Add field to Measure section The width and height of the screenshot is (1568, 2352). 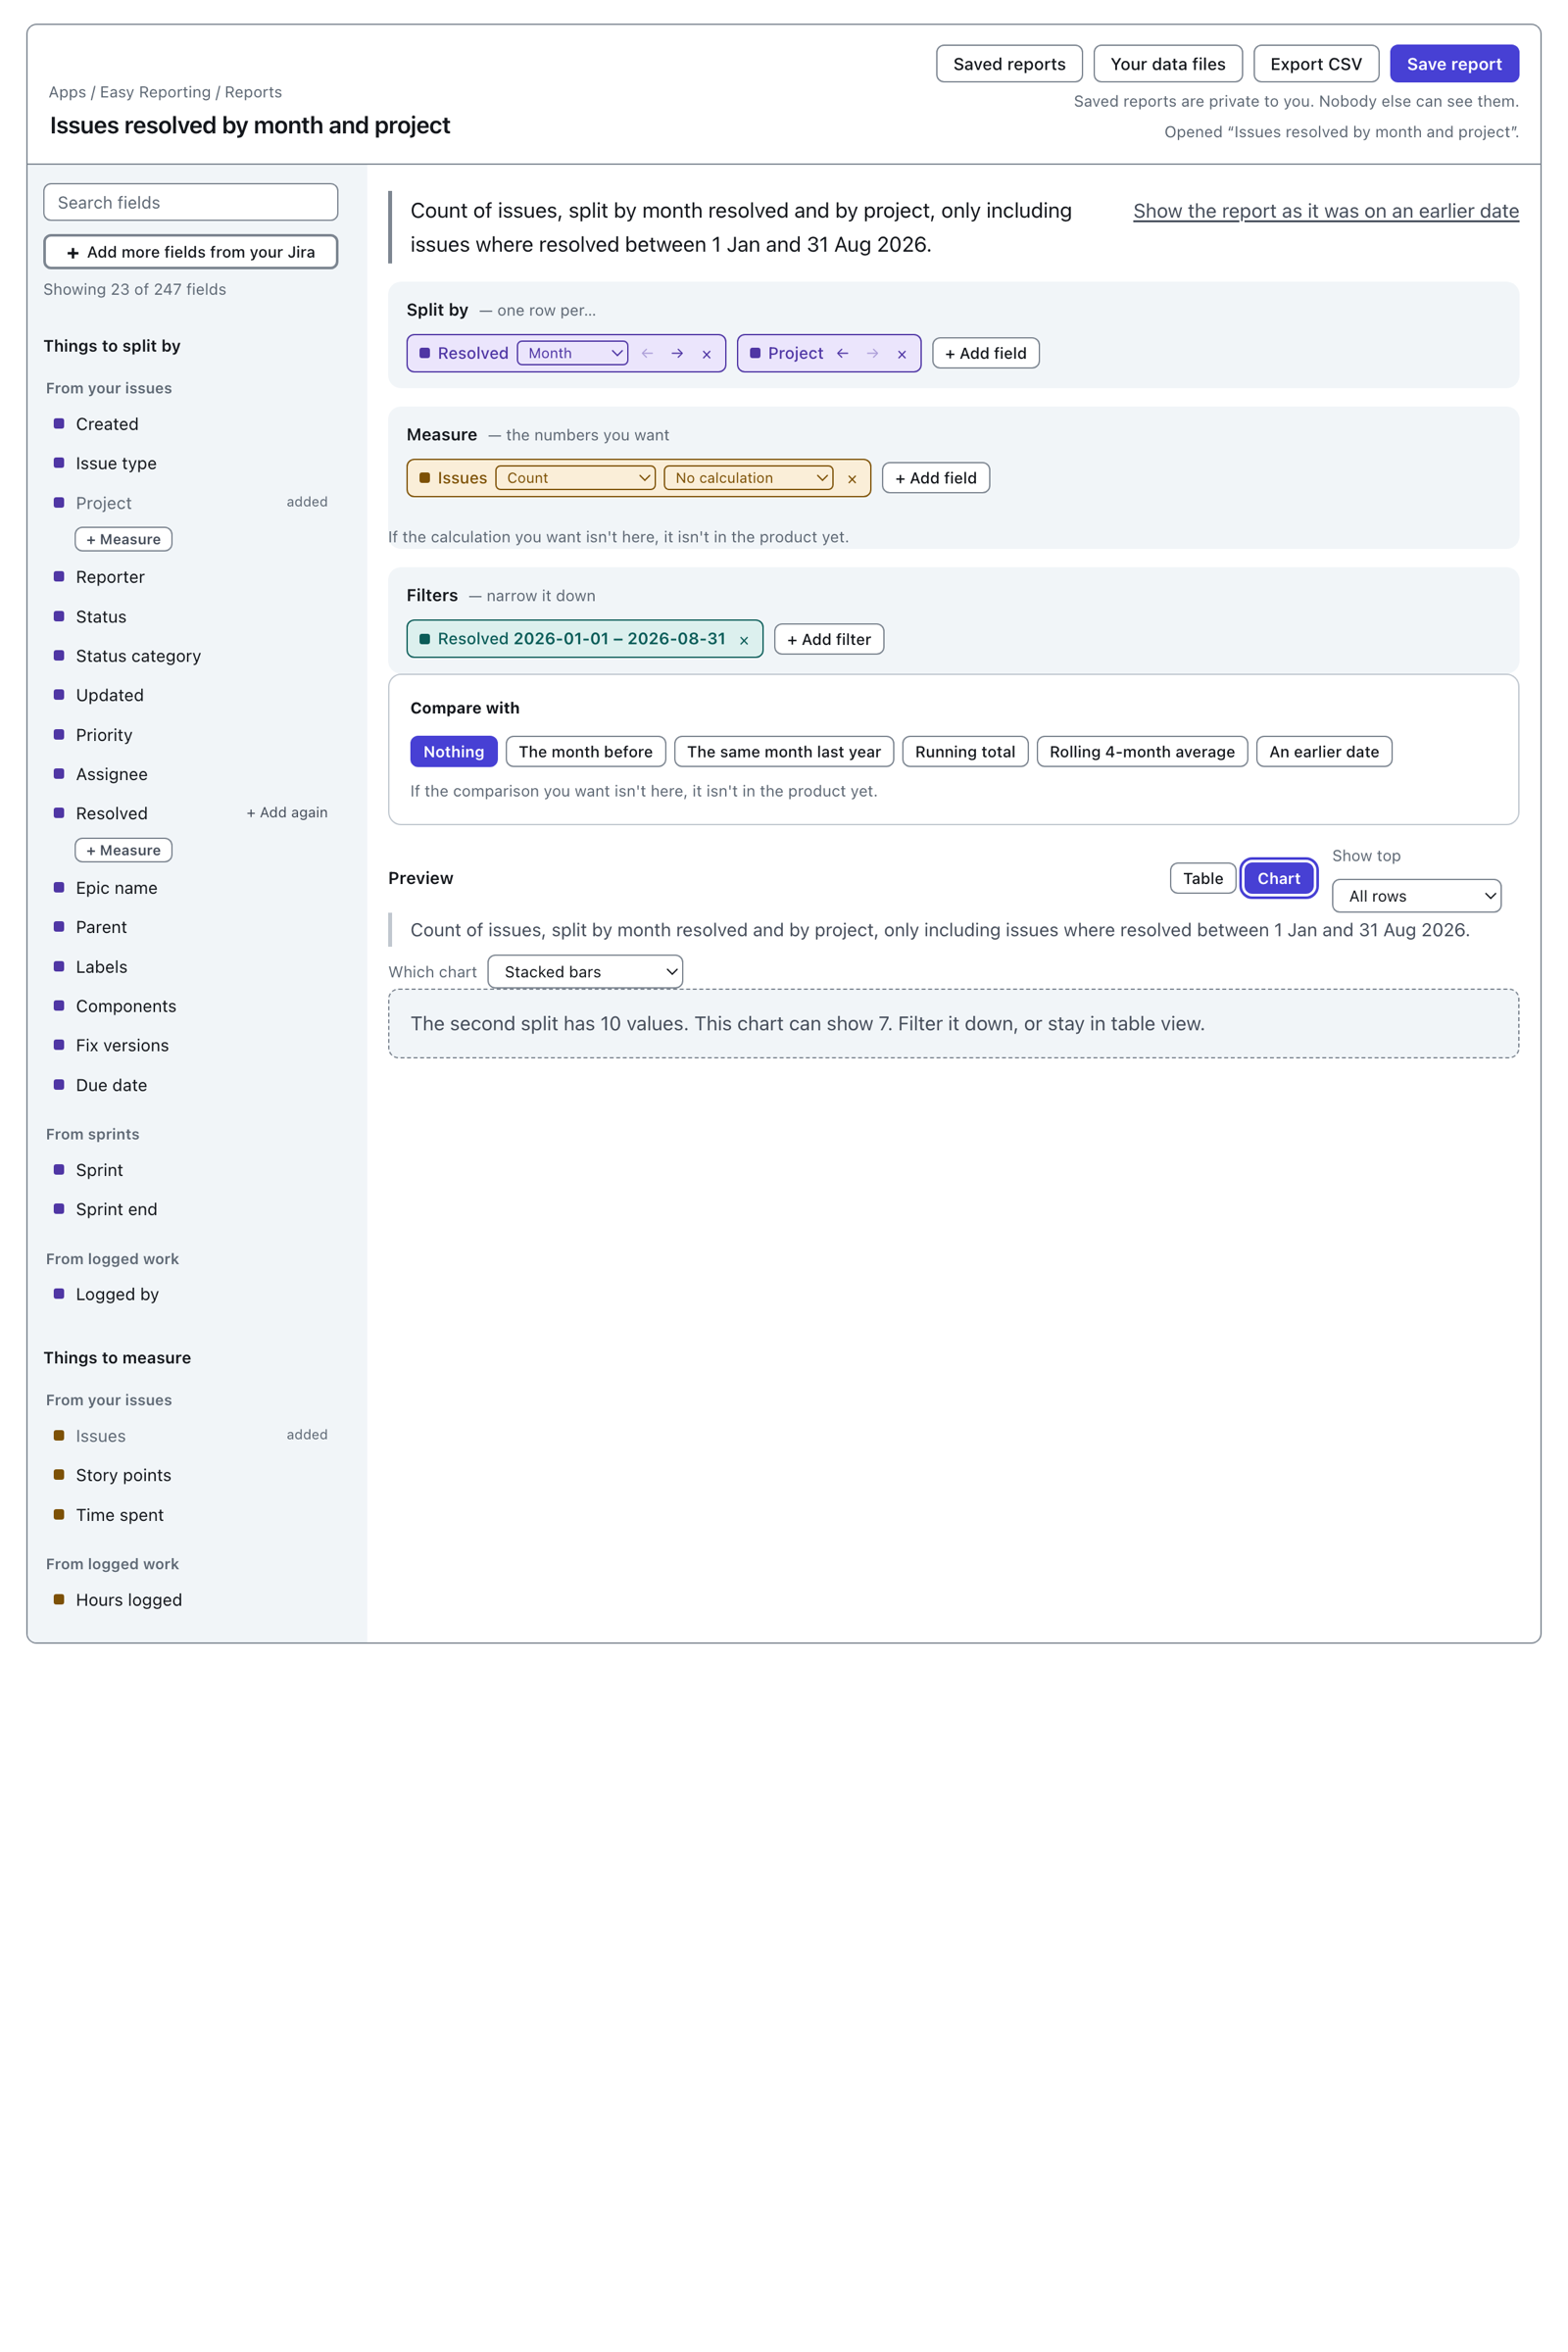click(935, 478)
